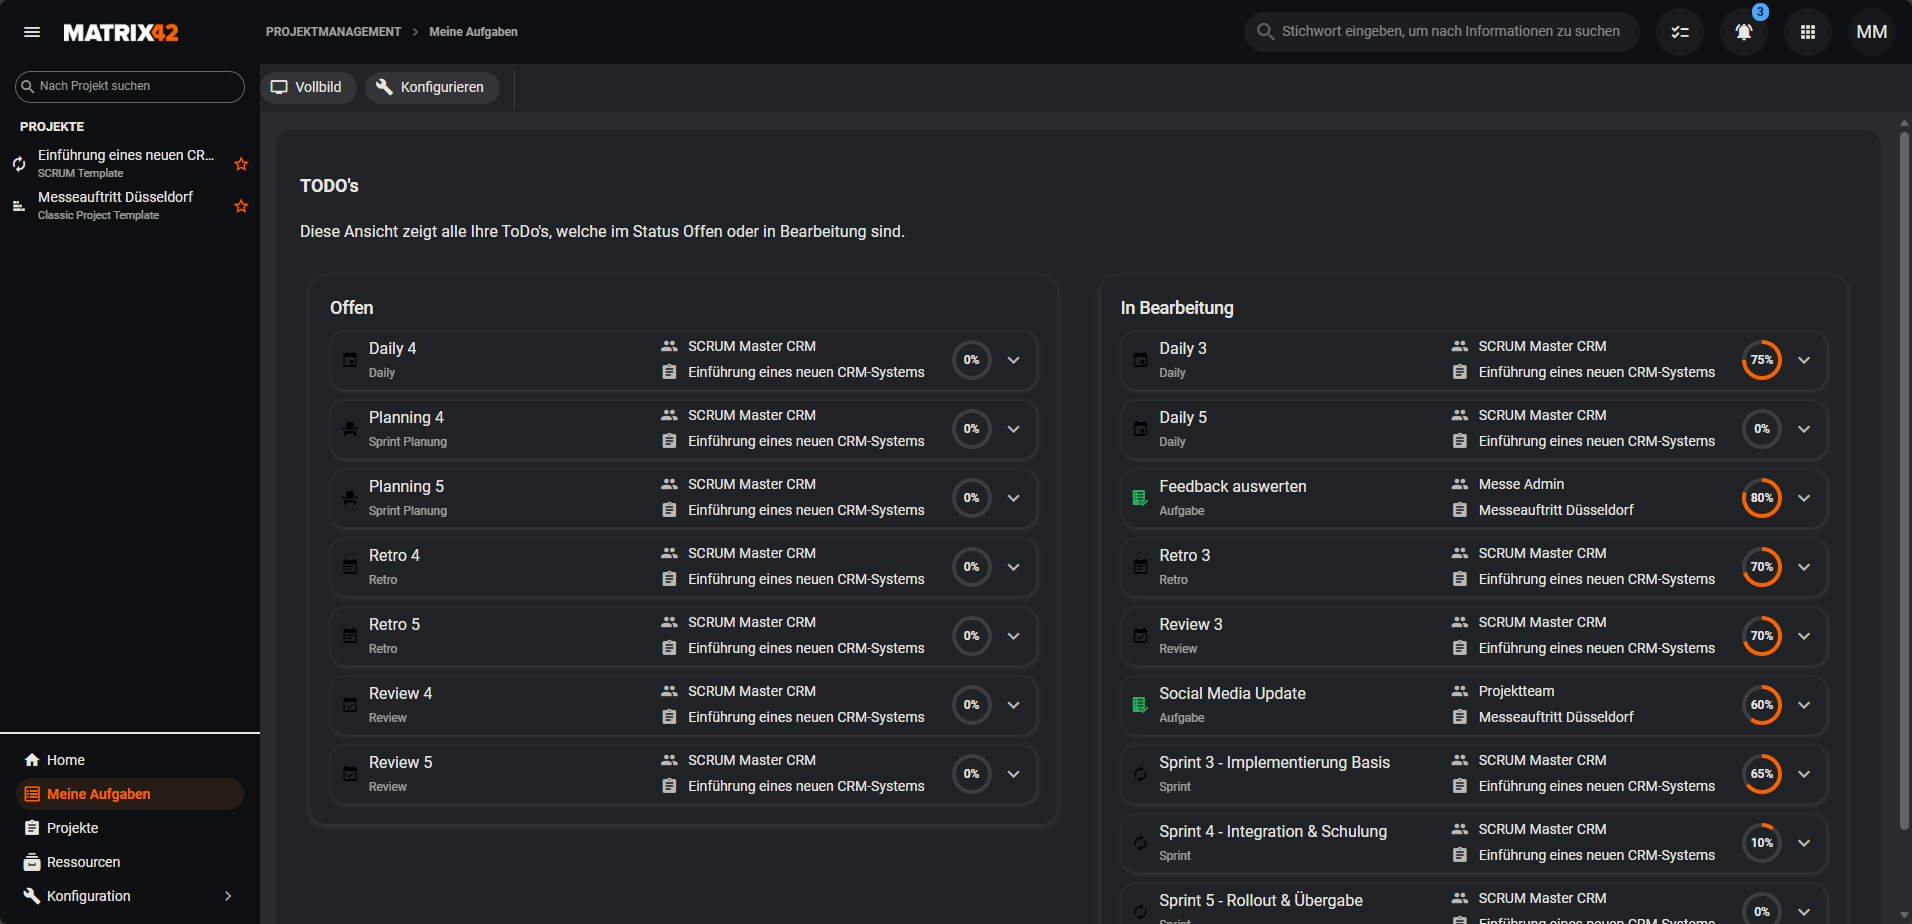Screen dimensions: 1912x924
Task: Click the Feedback auswerten task icon
Action: click(1140, 498)
